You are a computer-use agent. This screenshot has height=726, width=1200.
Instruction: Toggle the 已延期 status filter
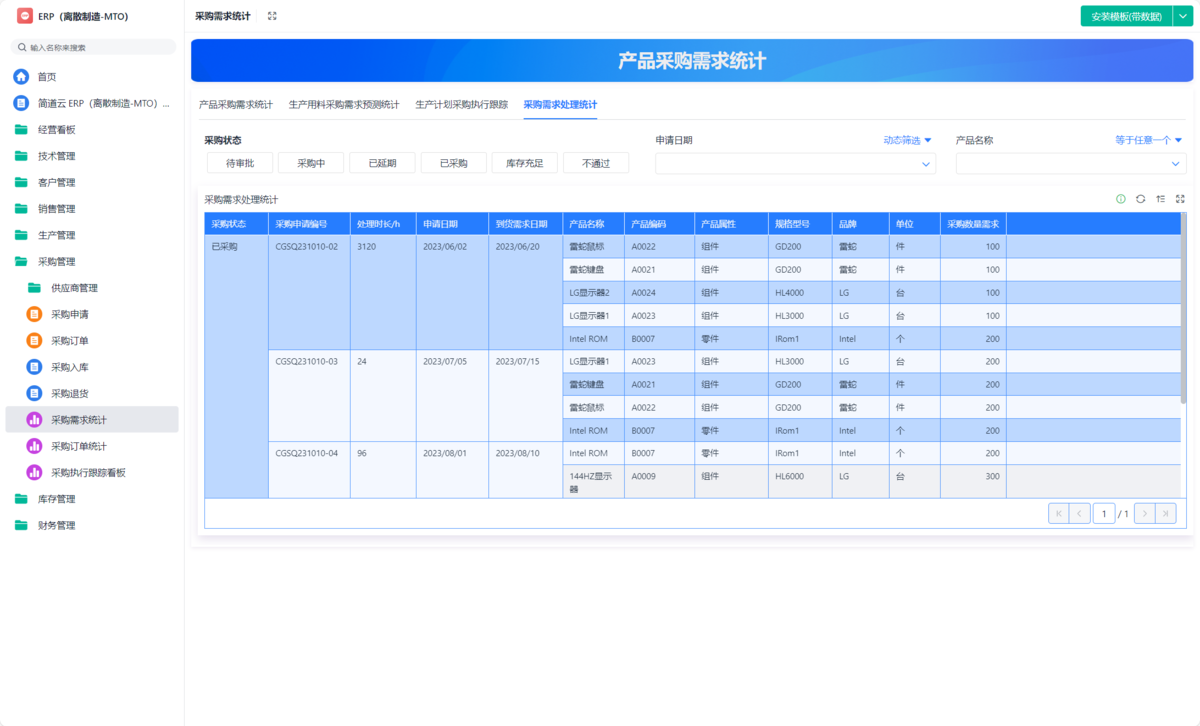[x=382, y=163]
